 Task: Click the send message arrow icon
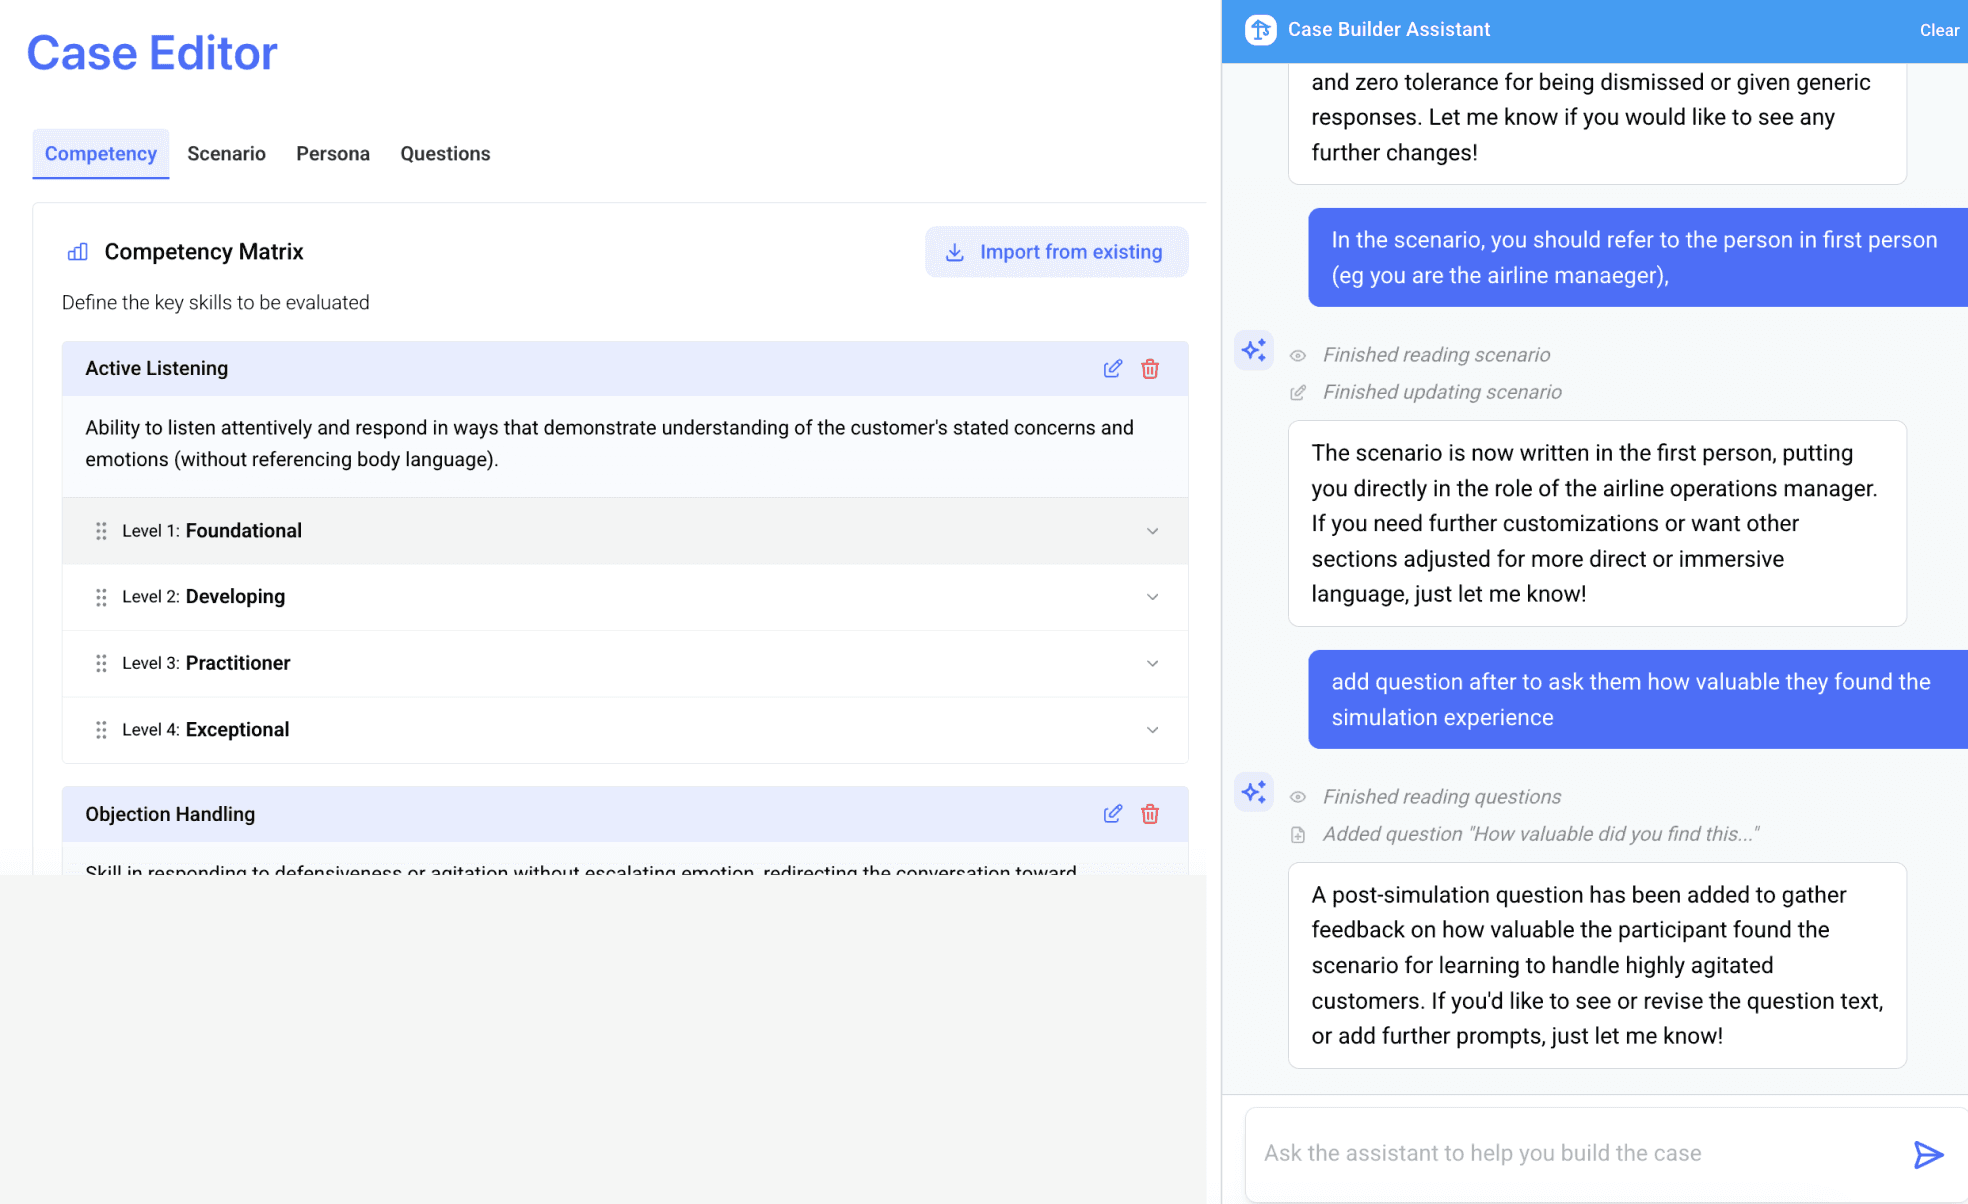(1927, 1154)
